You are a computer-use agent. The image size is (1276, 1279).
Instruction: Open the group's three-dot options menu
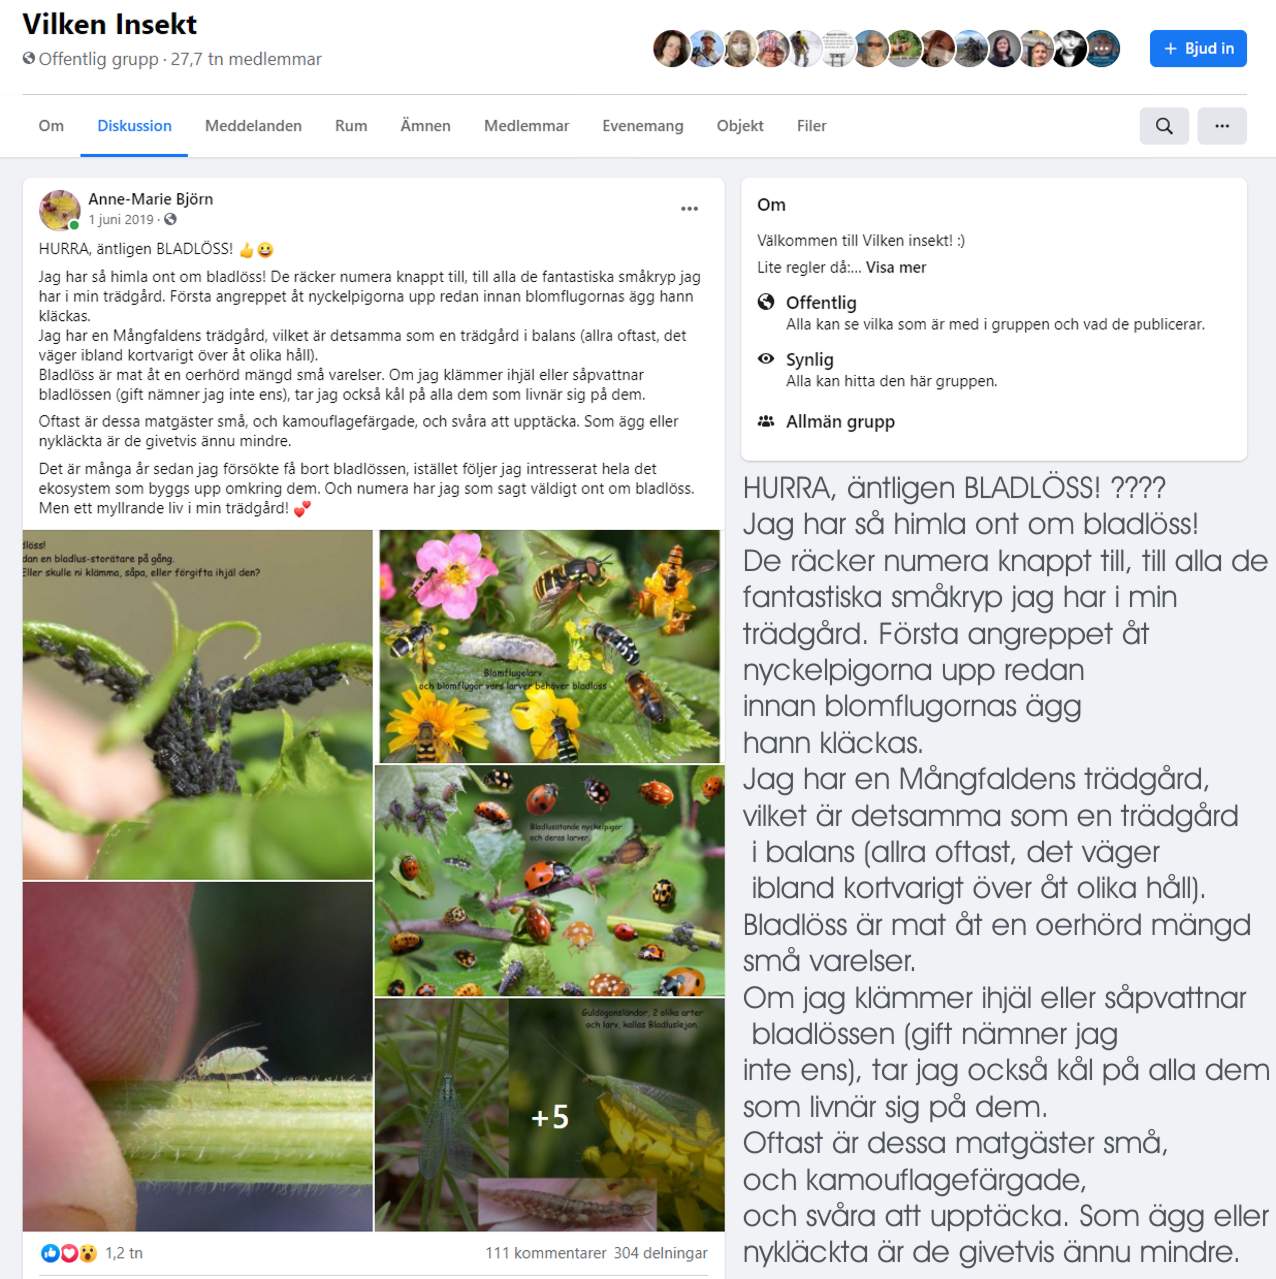1222,126
